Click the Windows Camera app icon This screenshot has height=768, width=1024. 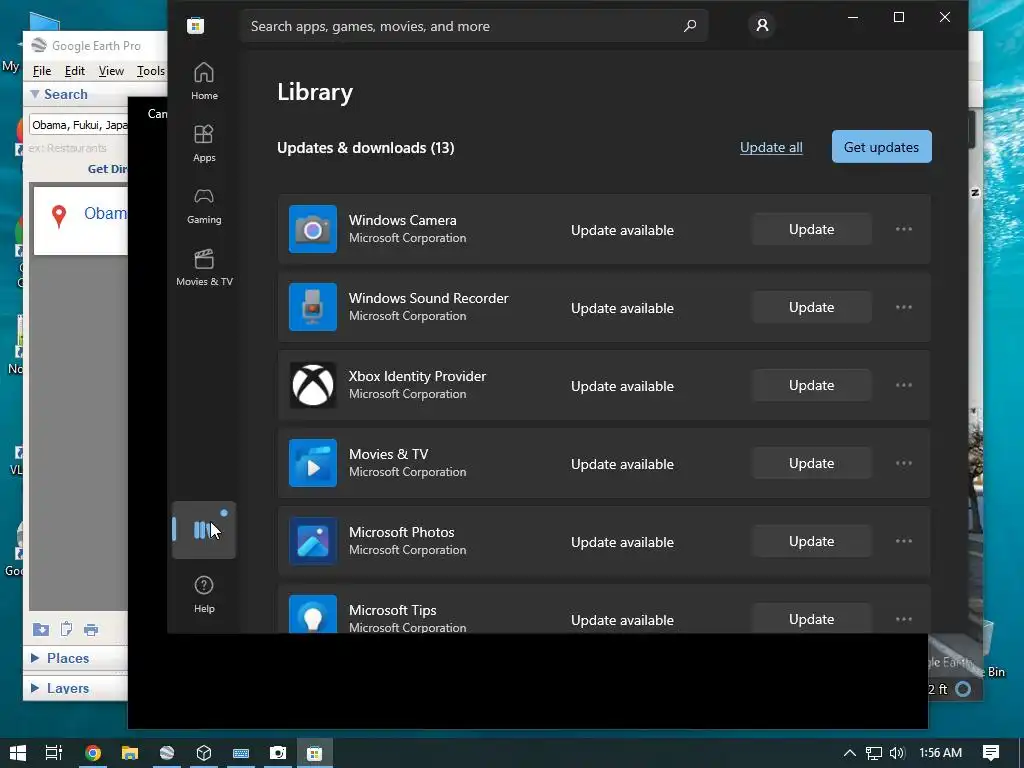pyautogui.click(x=313, y=229)
